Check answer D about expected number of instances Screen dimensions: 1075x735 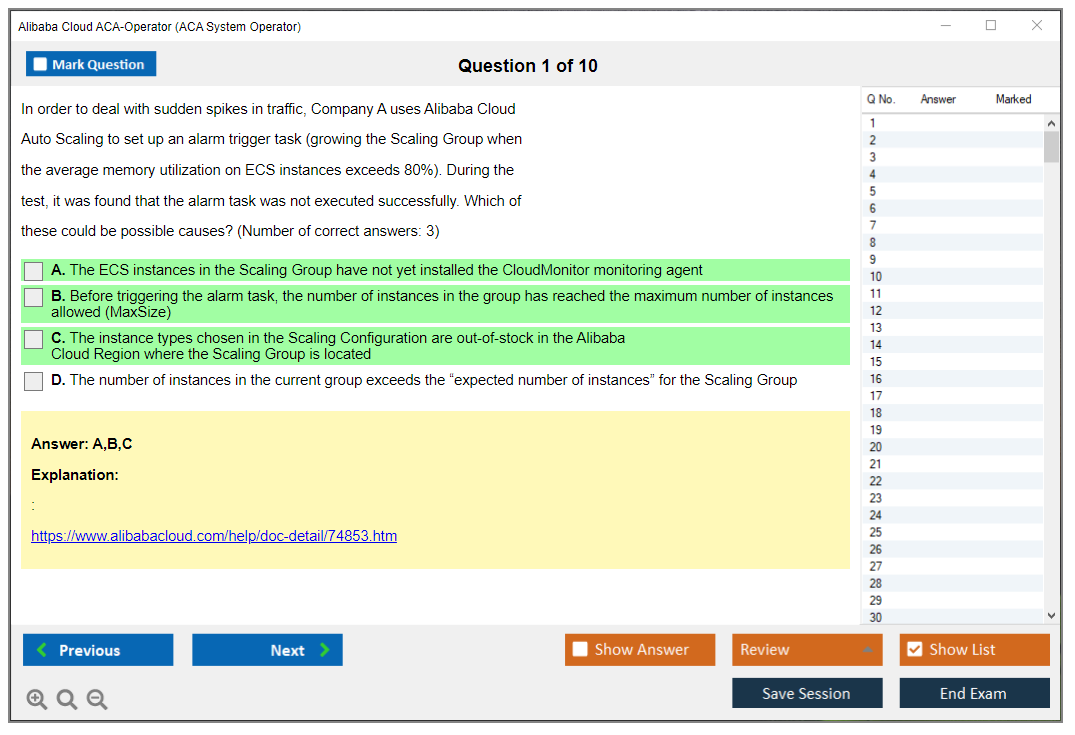(34, 381)
